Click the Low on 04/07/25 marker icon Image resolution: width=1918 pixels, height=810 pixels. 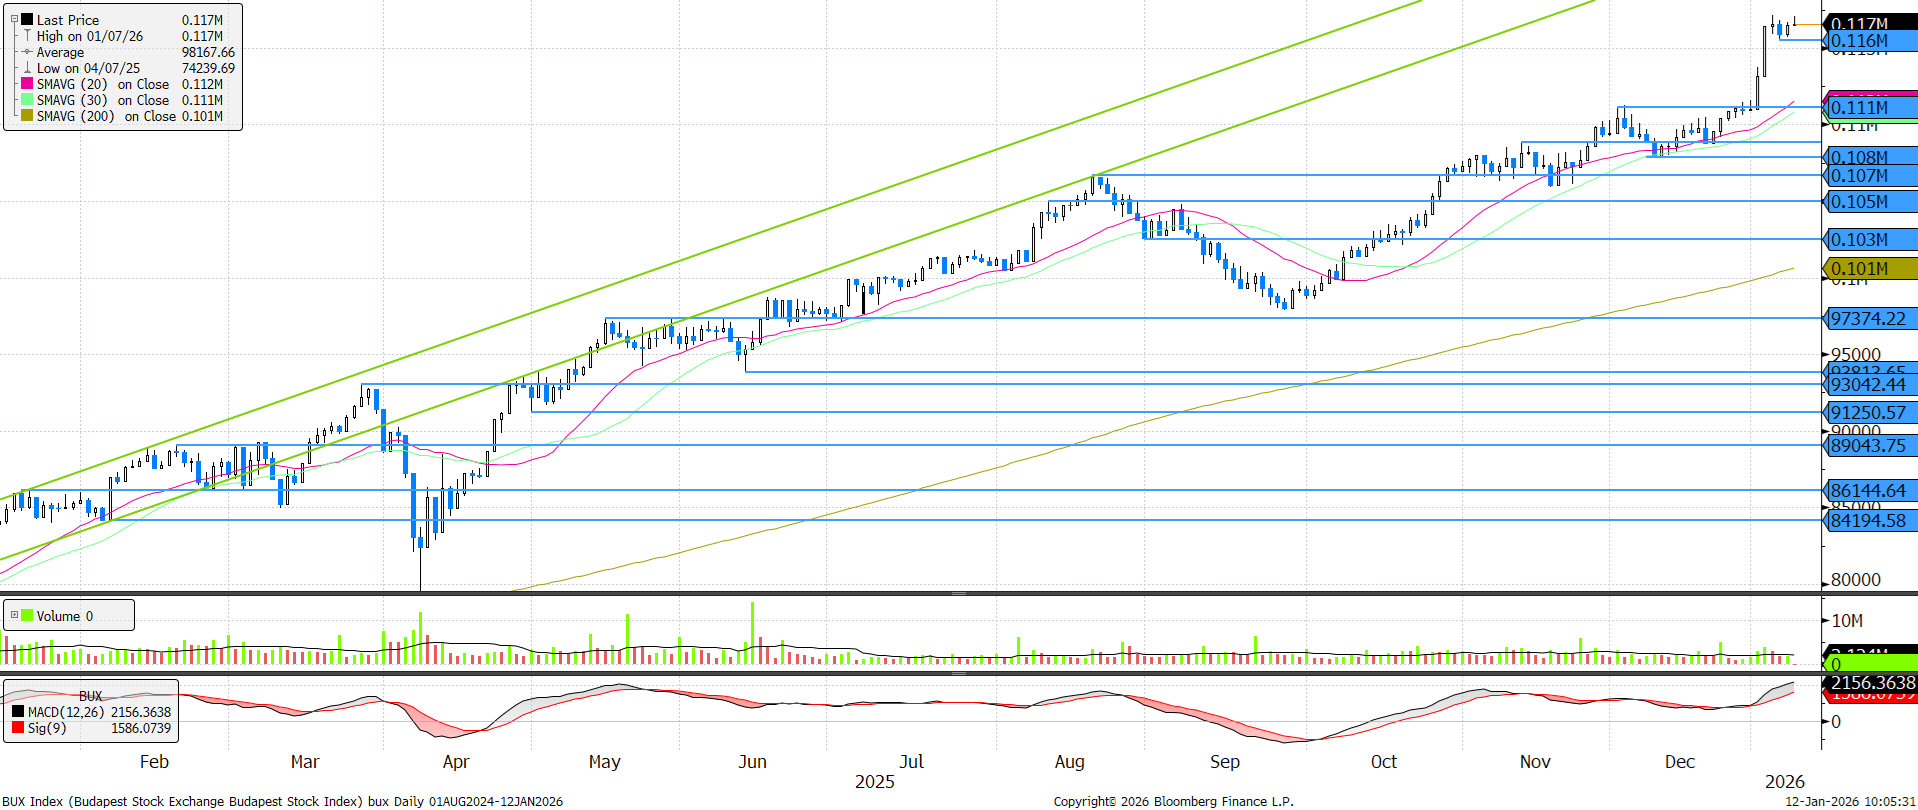pyautogui.click(x=27, y=68)
